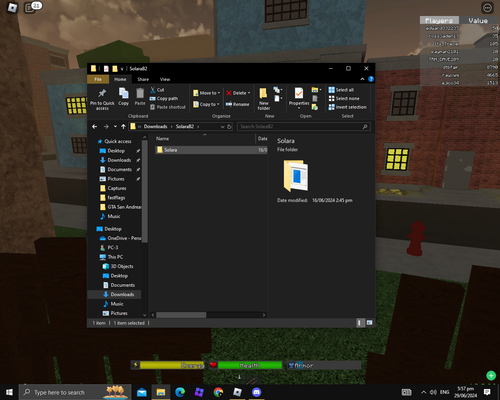Go up one folder level
The width and height of the screenshot is (500, 400).
point(123,127)
